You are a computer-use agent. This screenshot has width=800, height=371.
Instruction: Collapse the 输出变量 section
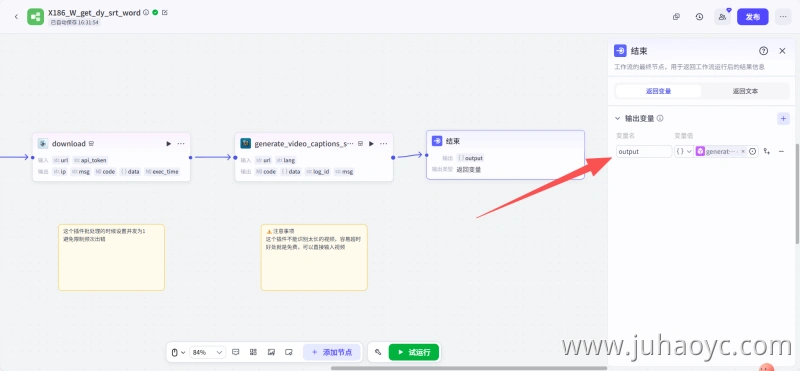[x=617, y=118]
